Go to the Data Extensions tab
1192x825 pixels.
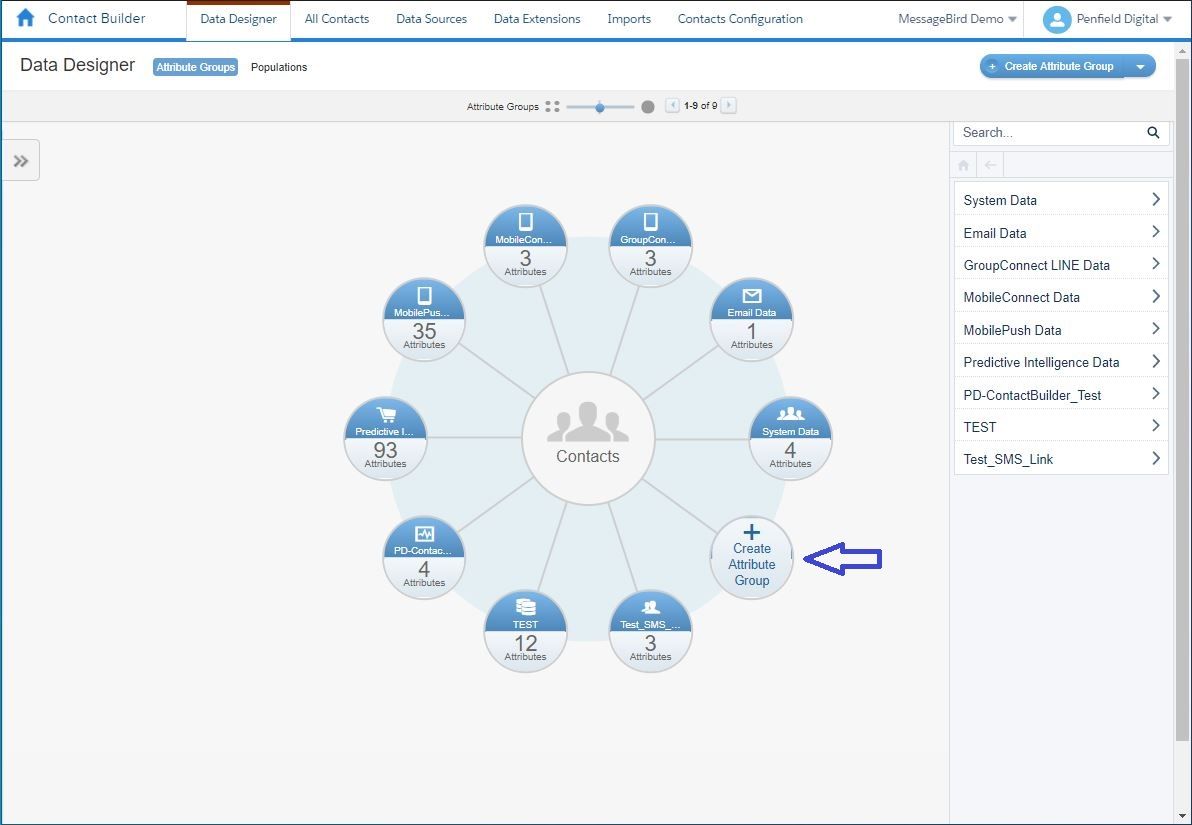click(537, 19)
